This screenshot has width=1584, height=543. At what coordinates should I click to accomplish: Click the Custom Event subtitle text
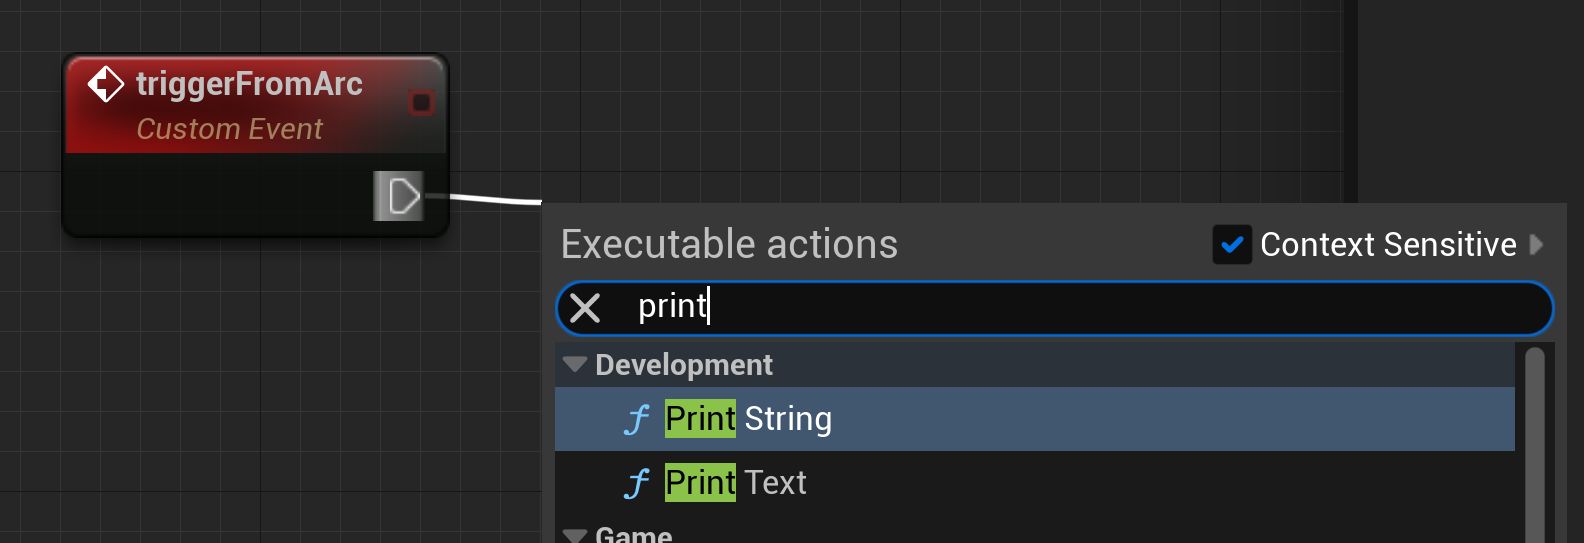pyautogui.click(x=229, y=129)
